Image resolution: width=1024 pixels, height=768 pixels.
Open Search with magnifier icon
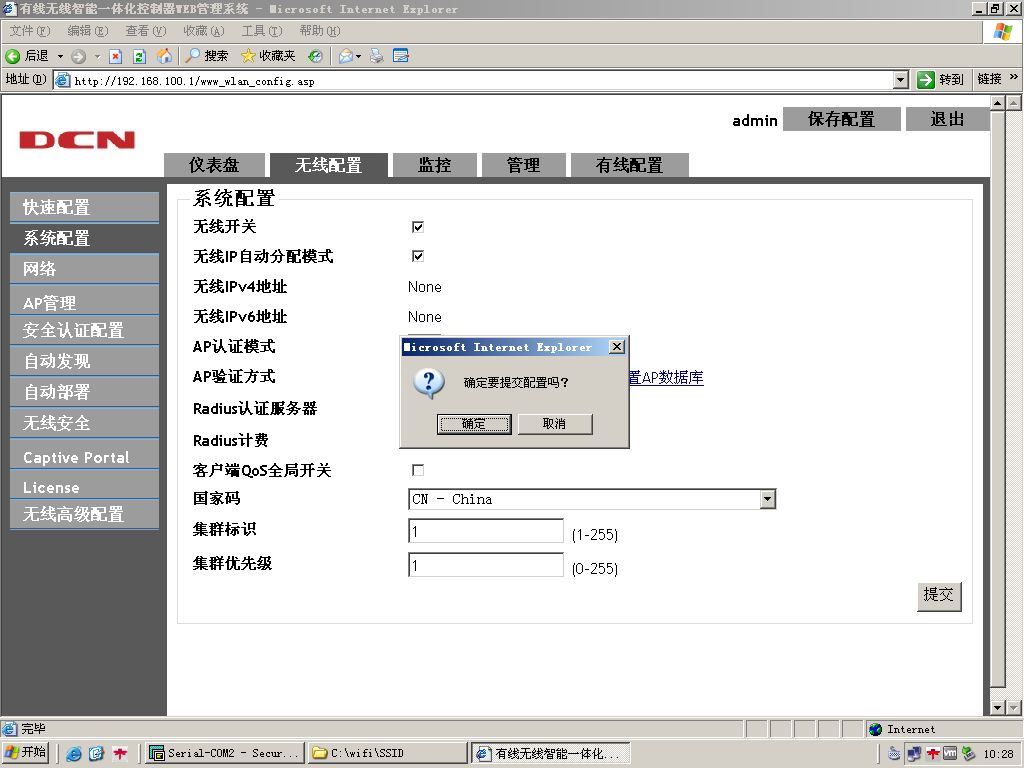[x=193, y=56]
